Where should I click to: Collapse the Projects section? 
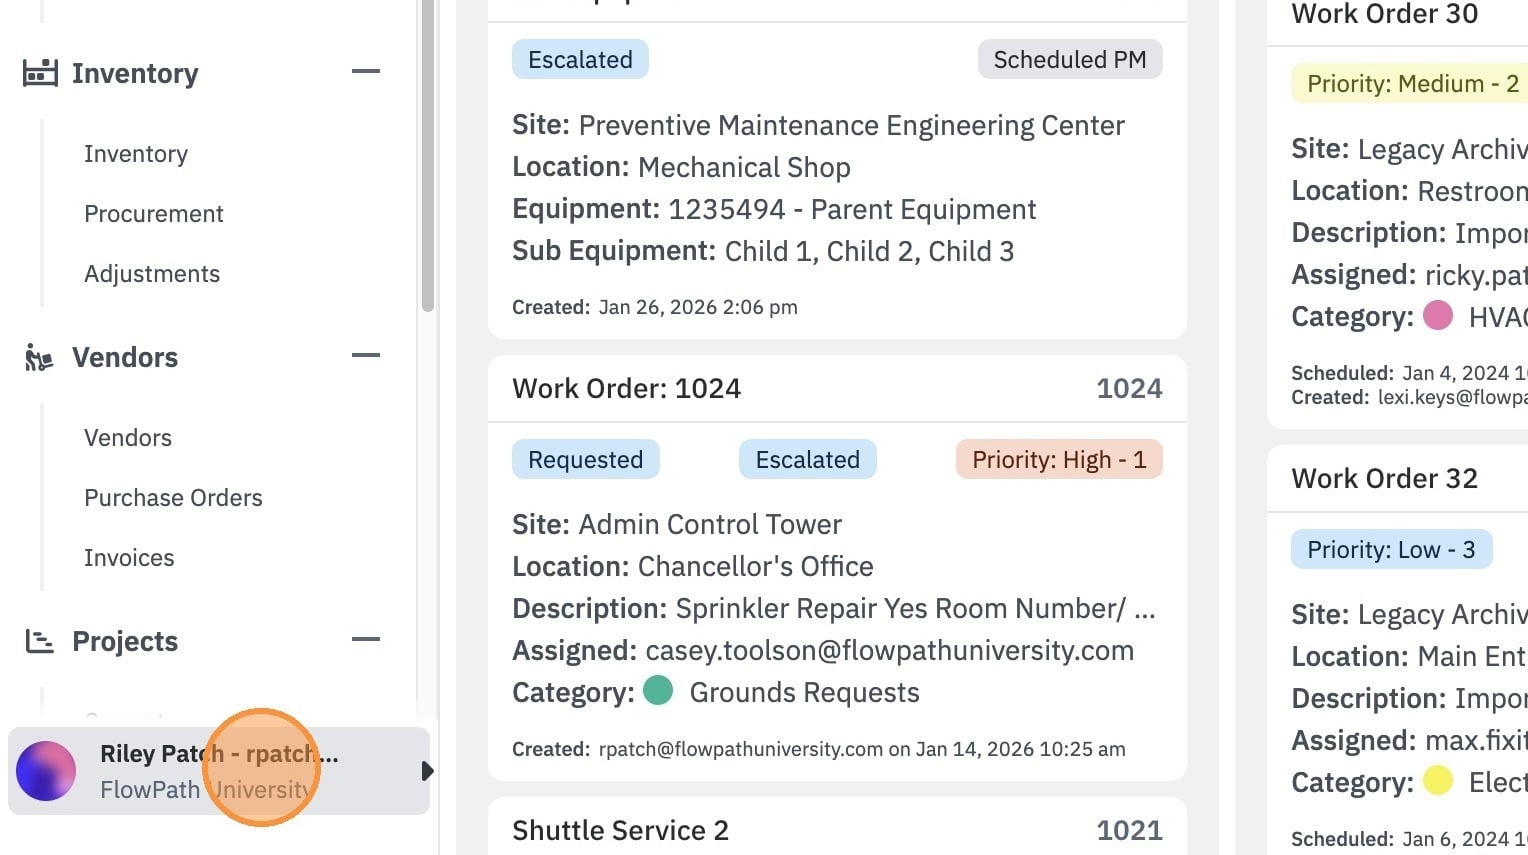366,639
